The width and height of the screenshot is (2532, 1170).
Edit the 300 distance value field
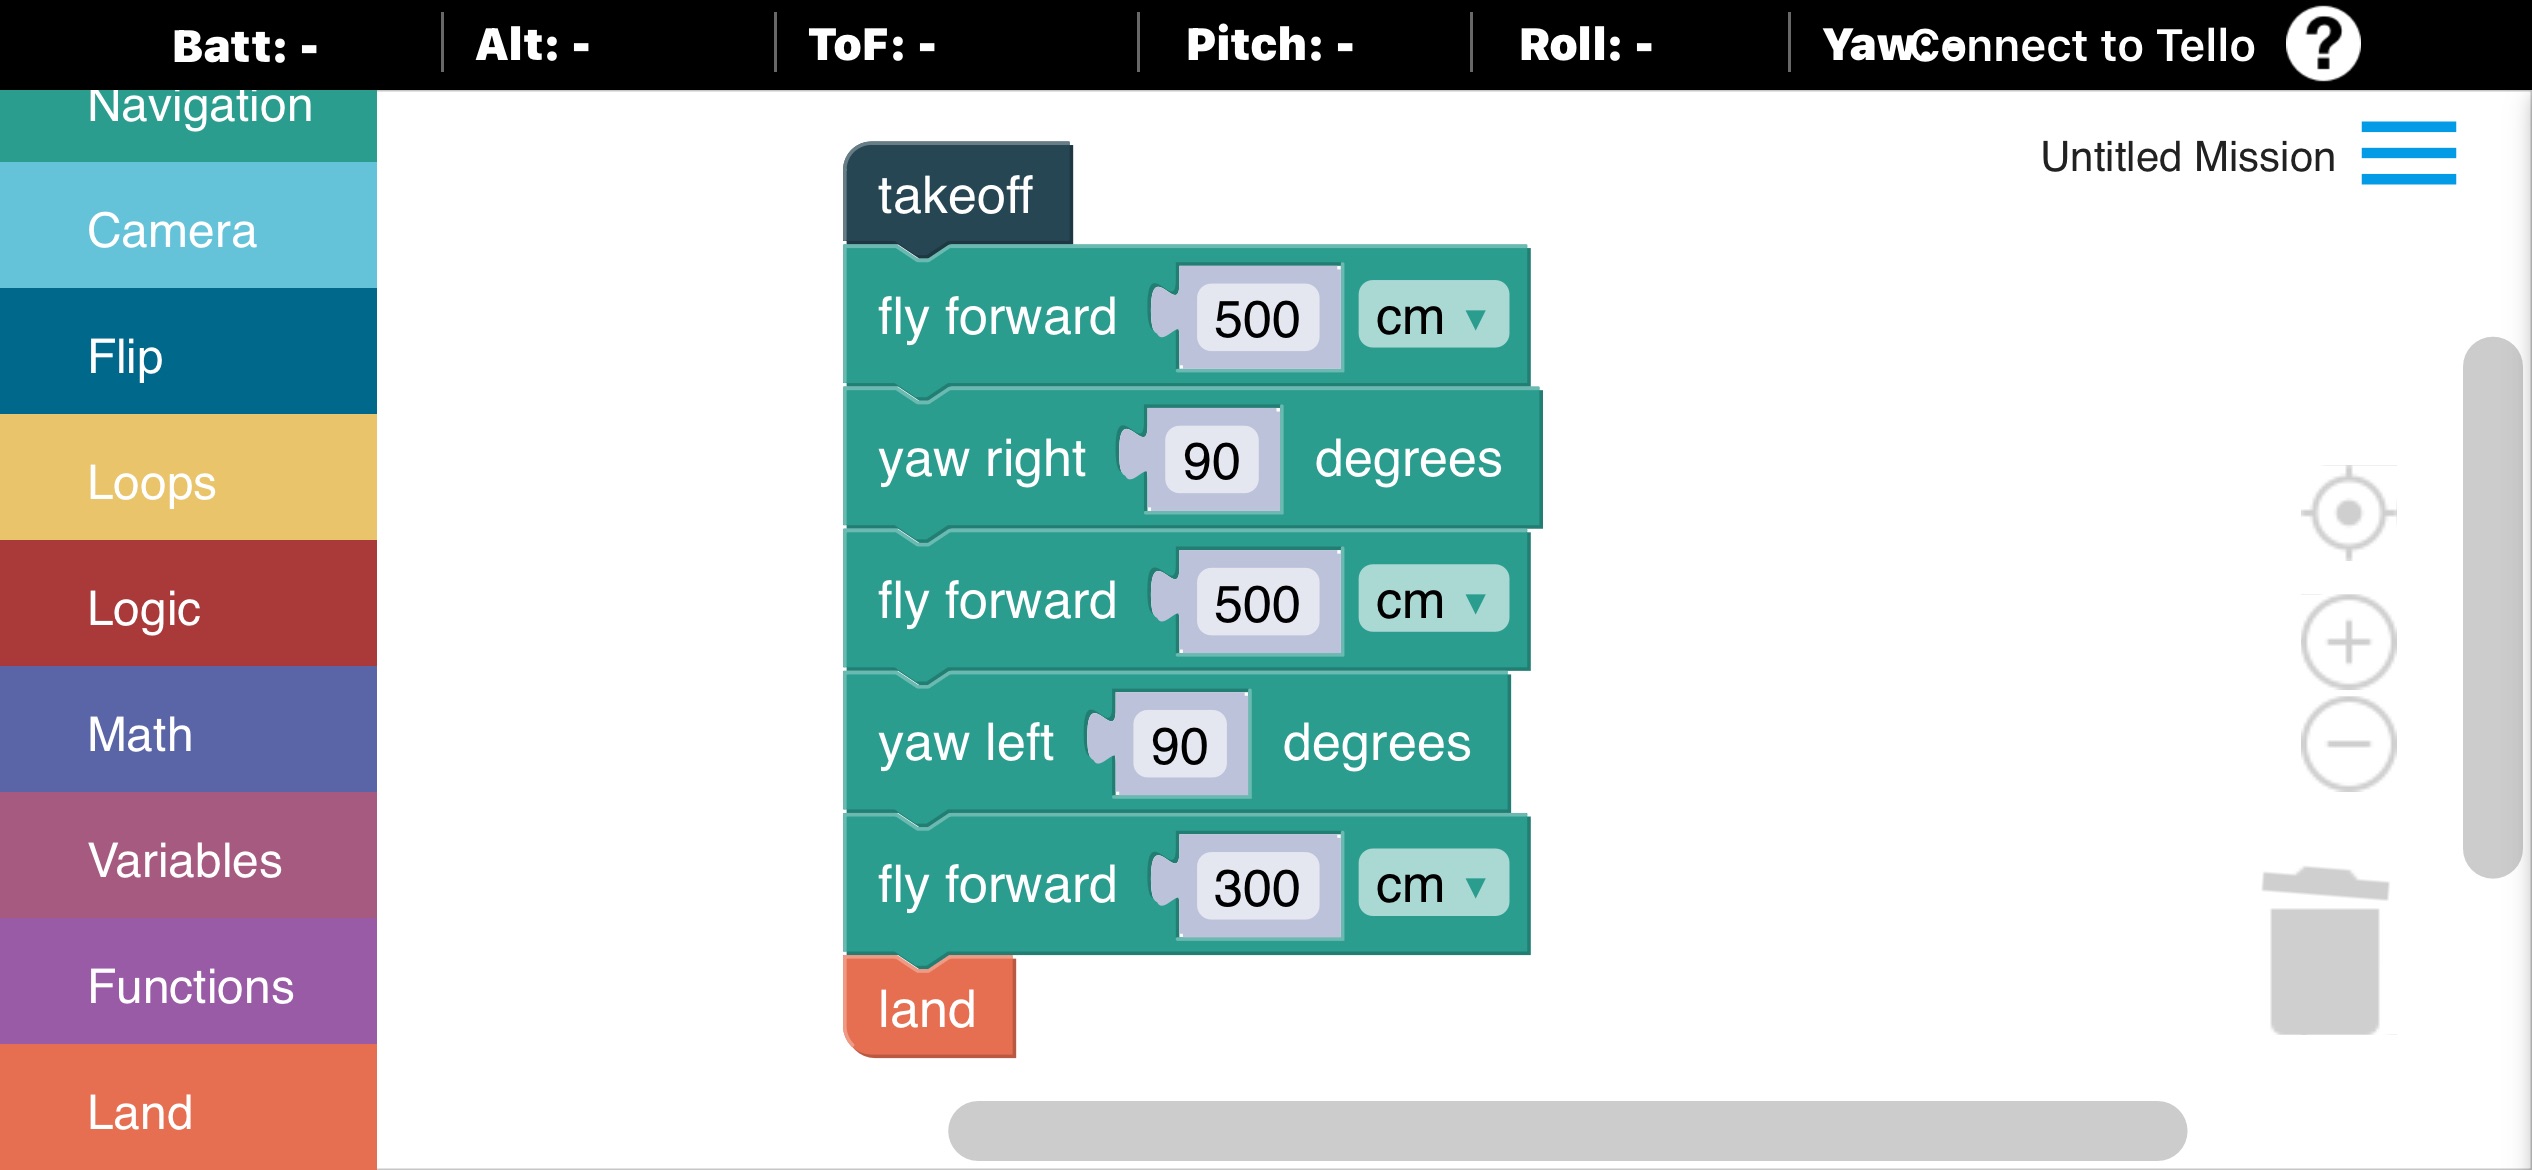[1256, 887]
